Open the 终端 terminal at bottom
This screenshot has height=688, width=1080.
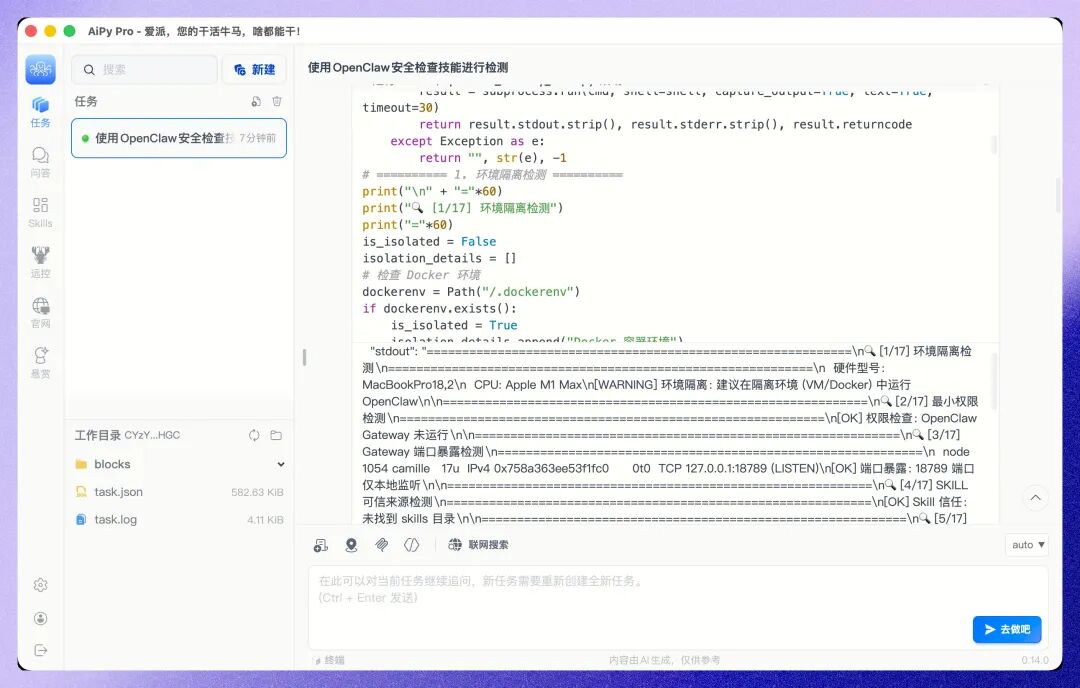click(x=329, y=660)
